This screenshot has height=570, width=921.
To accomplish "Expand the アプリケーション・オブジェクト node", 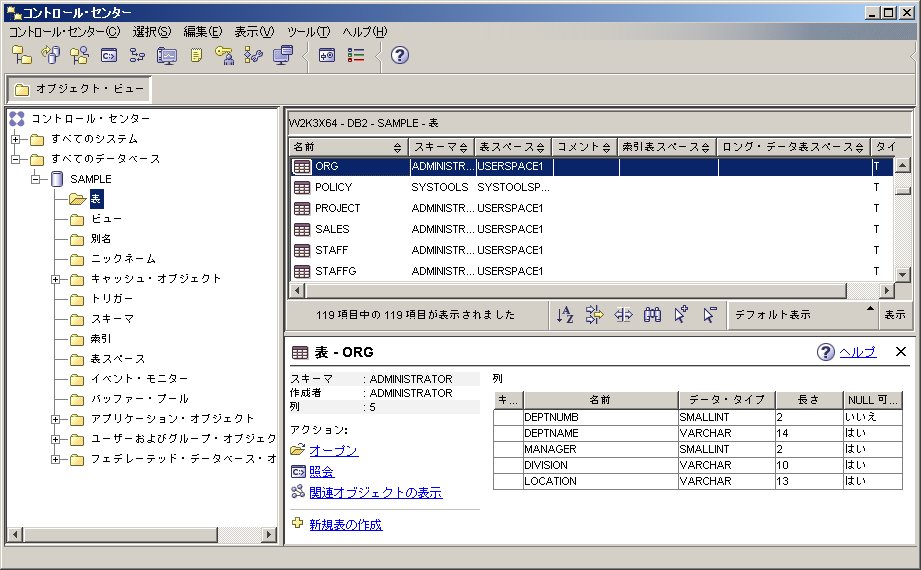I will pyautogui.click(x=56, y=419).
